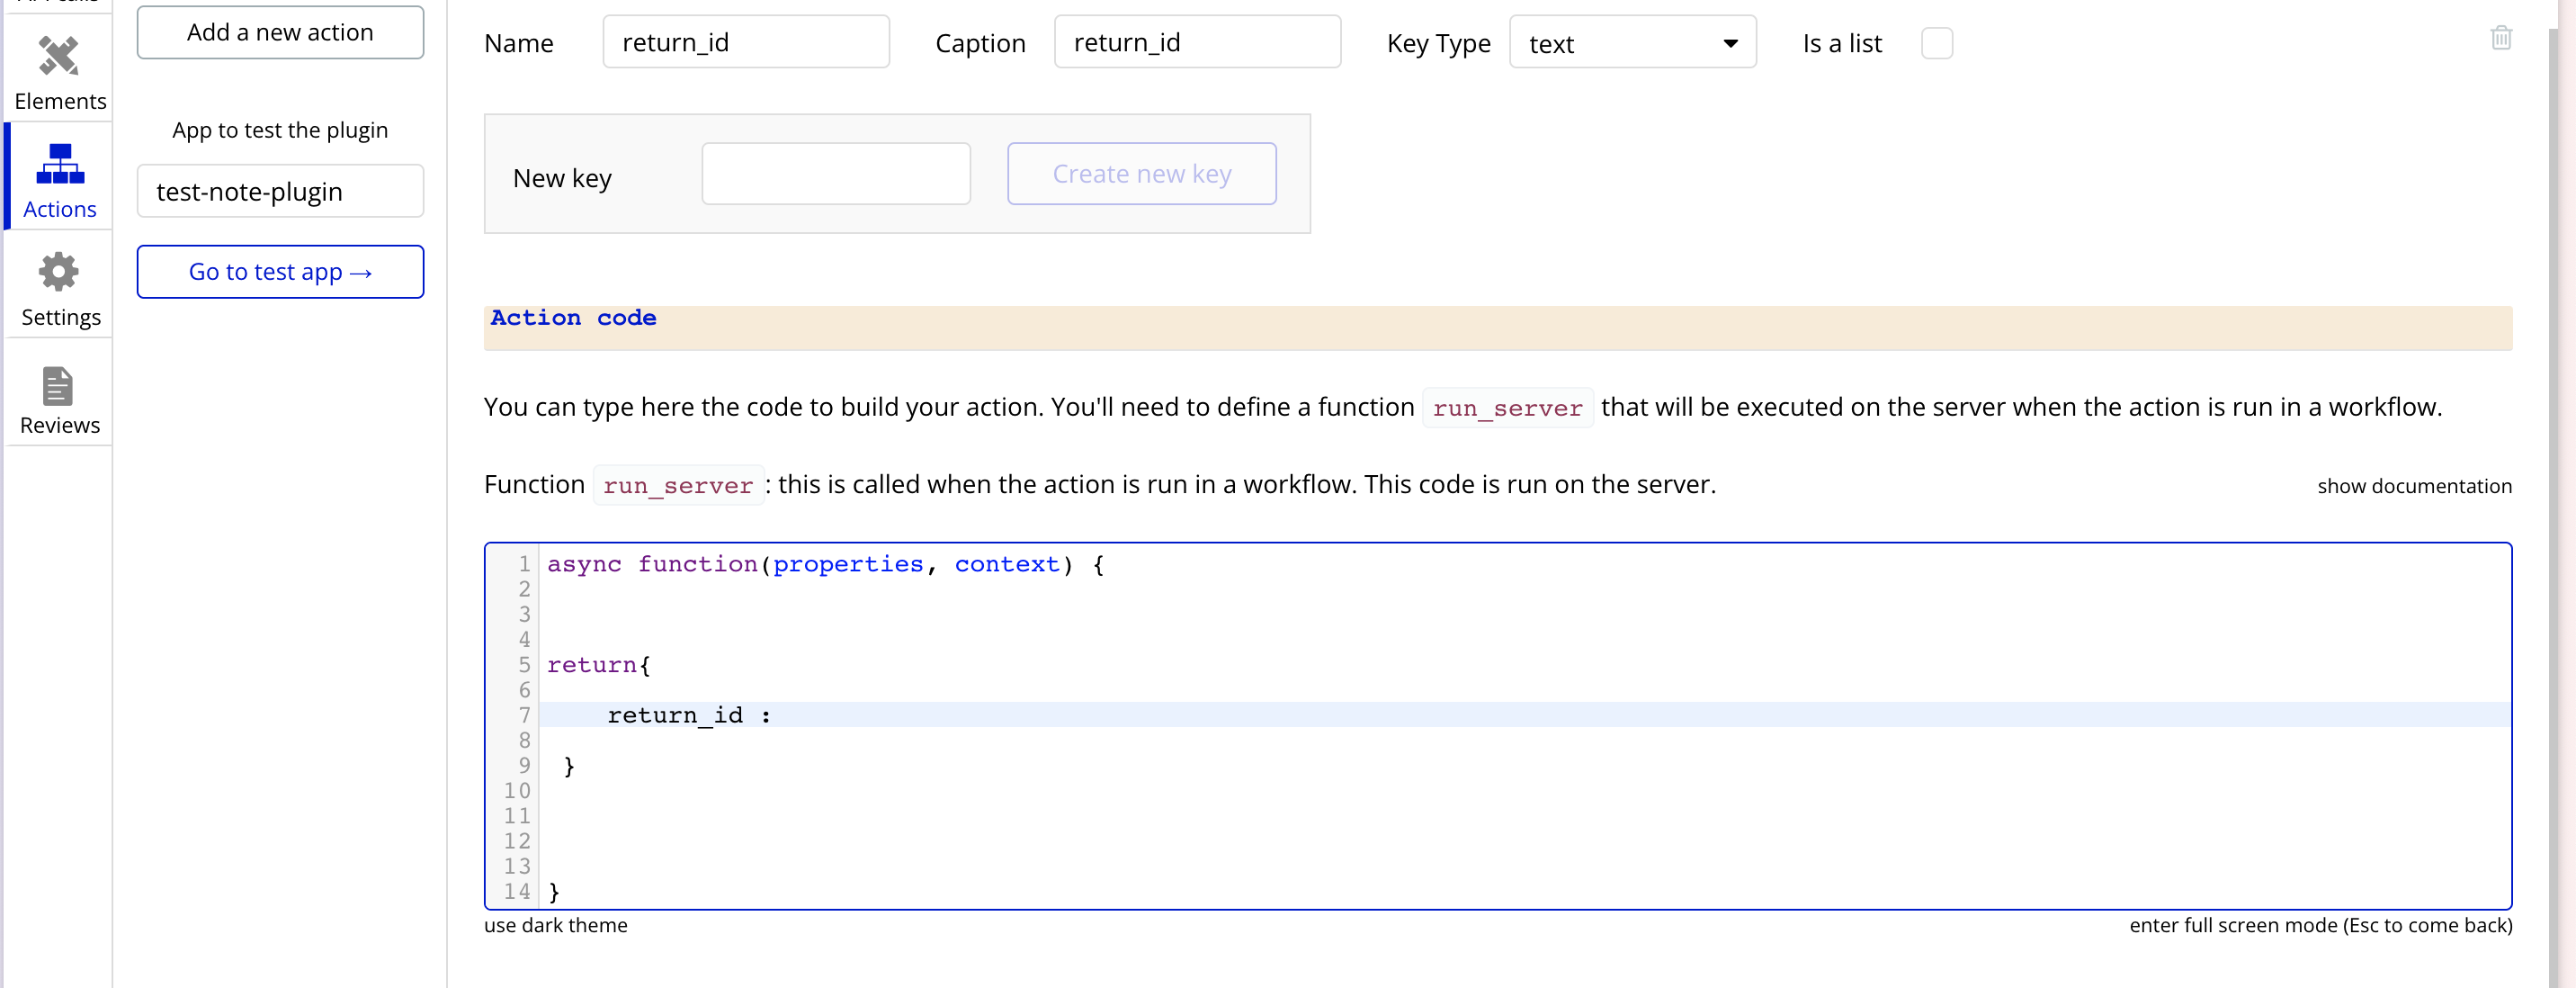Click the test-note-plugin app field

[x=280, y=191]
